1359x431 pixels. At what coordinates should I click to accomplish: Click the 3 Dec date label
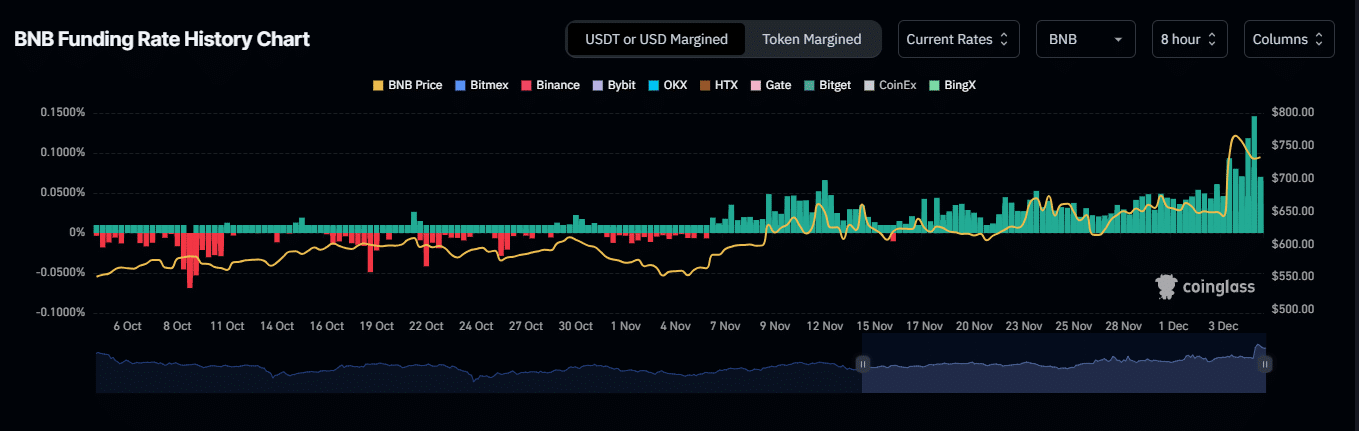[1223, 326]
